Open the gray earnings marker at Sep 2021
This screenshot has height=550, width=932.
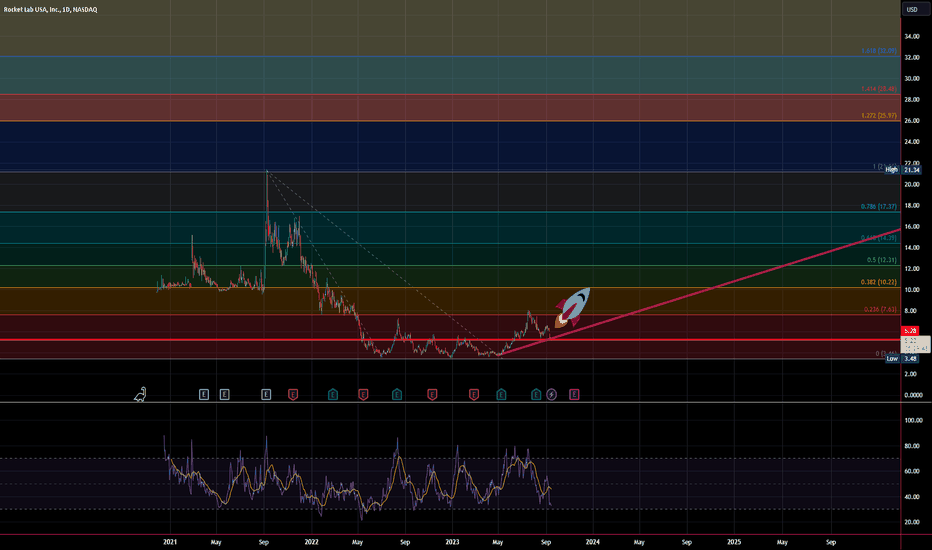(266, 394)
